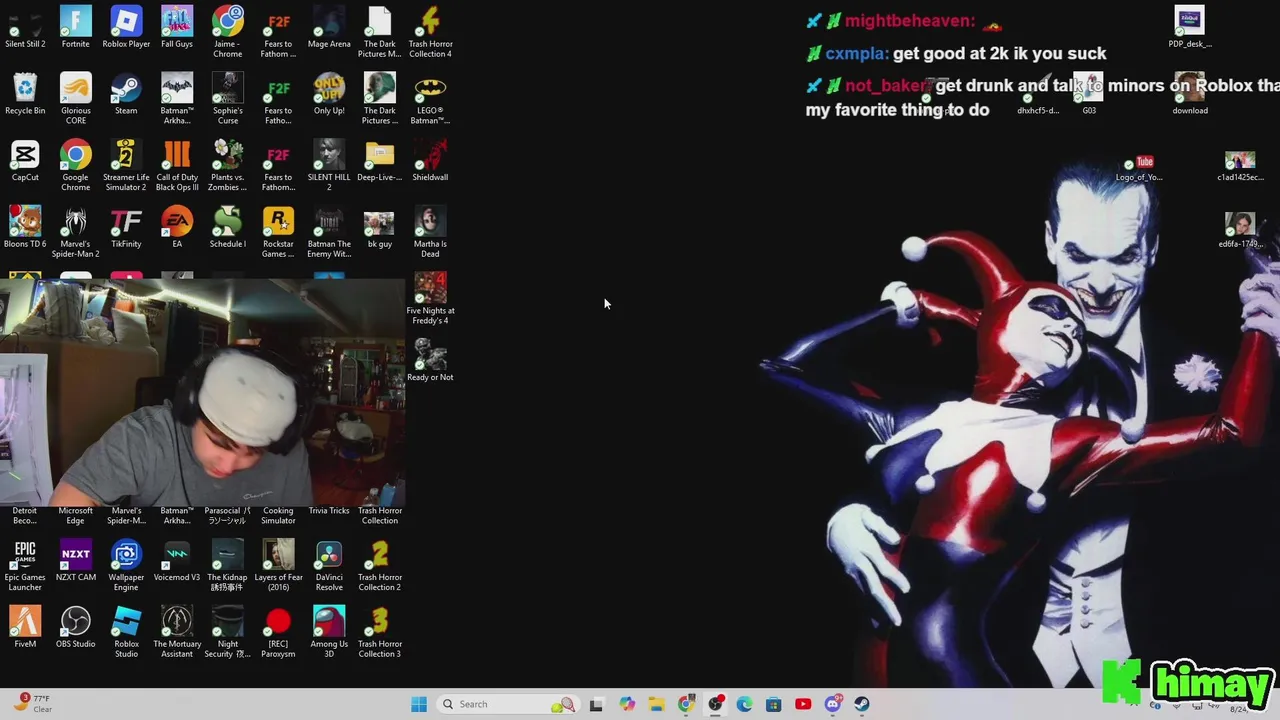The height and width of the screenshot is (720, 1280).
Task: Launch the Google Chrome desktop icon
Action: (x=76, y=166)
